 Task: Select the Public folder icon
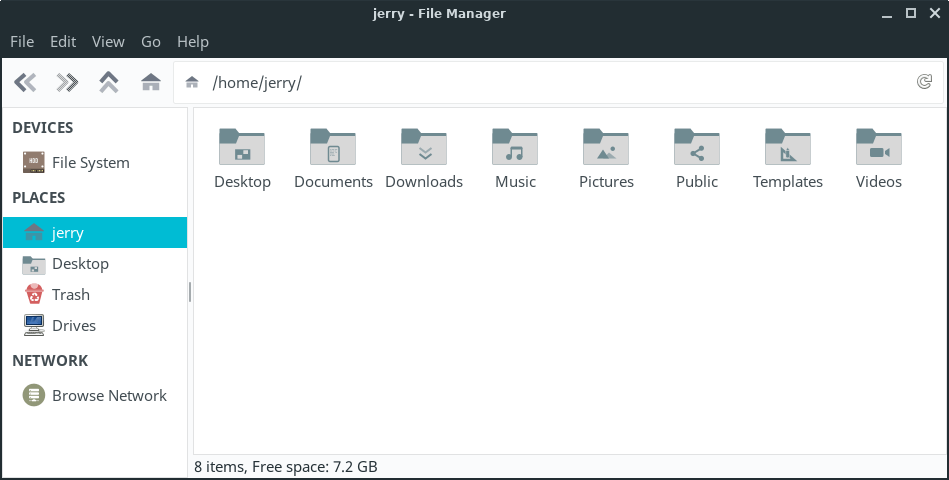click(x=697, y=147)
